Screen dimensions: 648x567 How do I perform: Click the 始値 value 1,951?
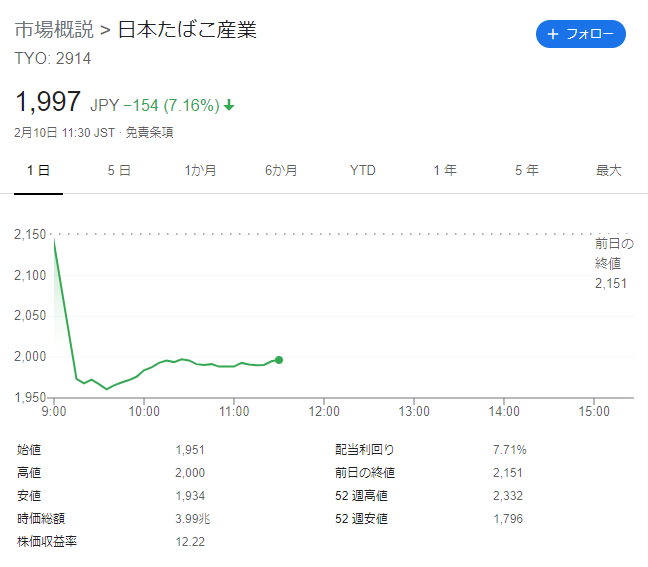190,450
